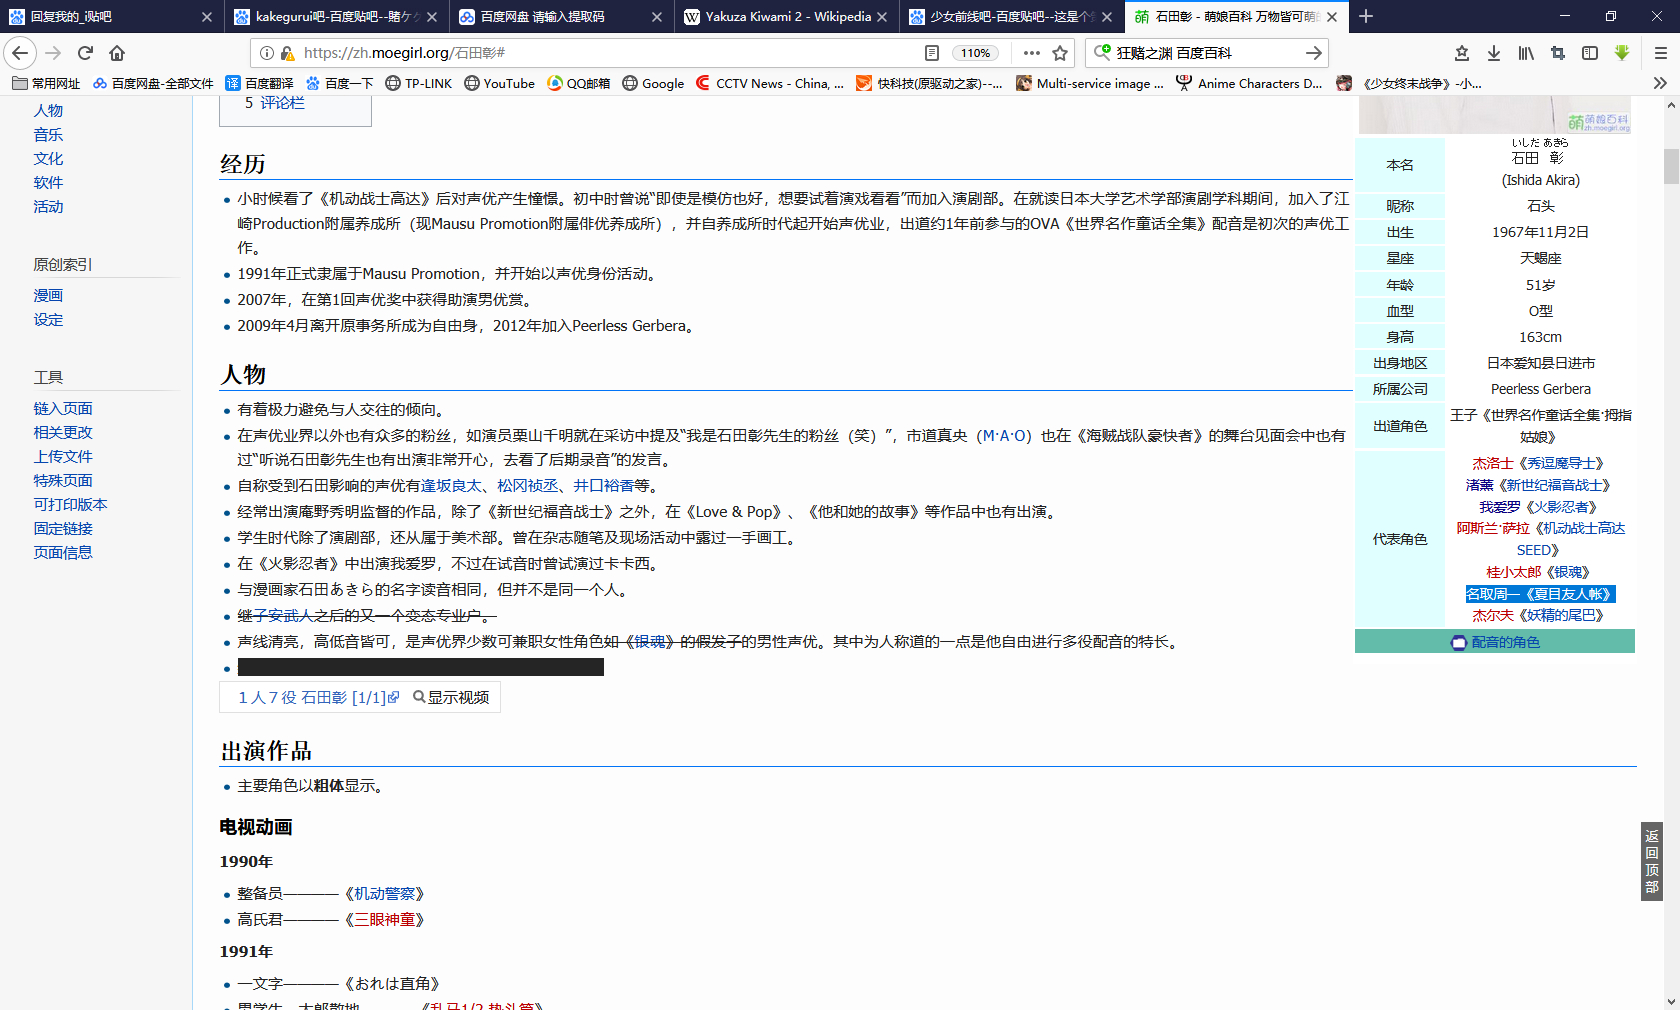
Task: Open 《三眼神童》 work link
Action: pos(385,919)
